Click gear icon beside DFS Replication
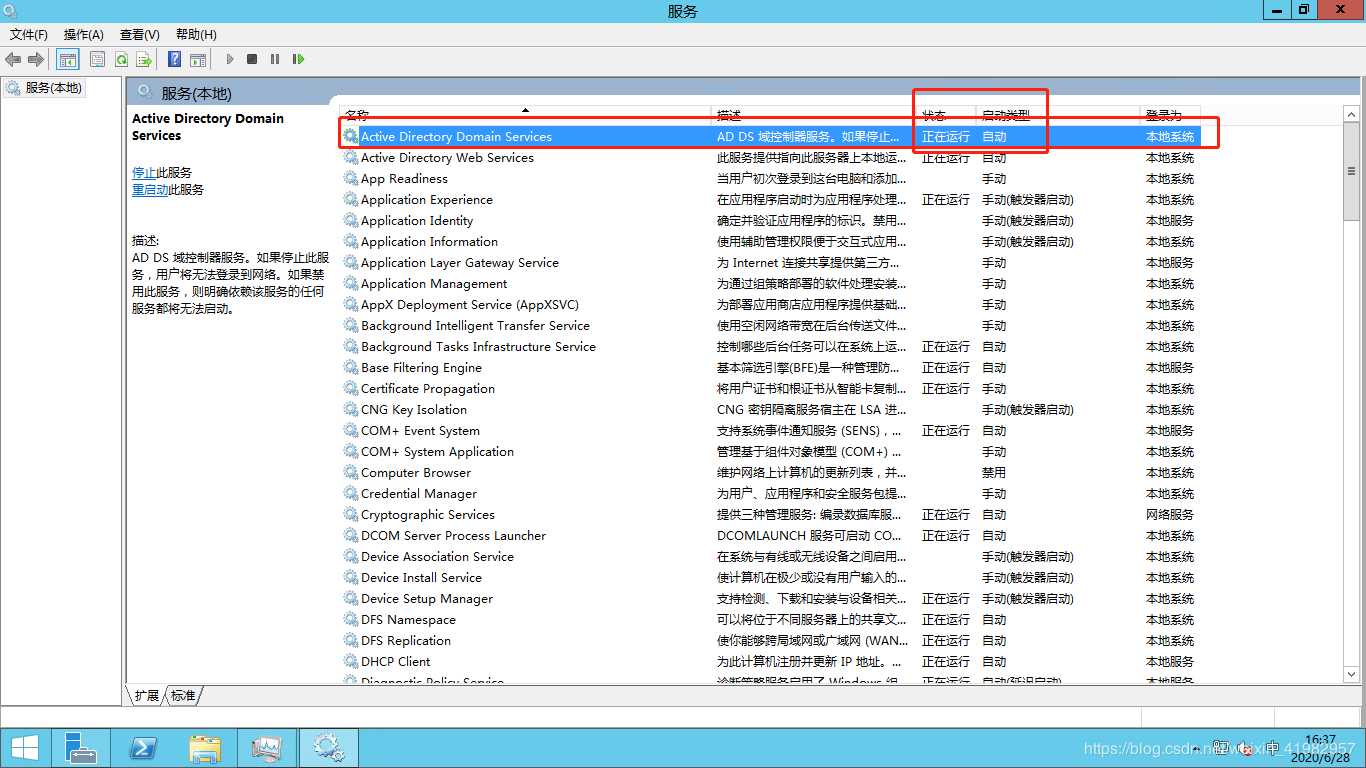 [x=351, y=641]
